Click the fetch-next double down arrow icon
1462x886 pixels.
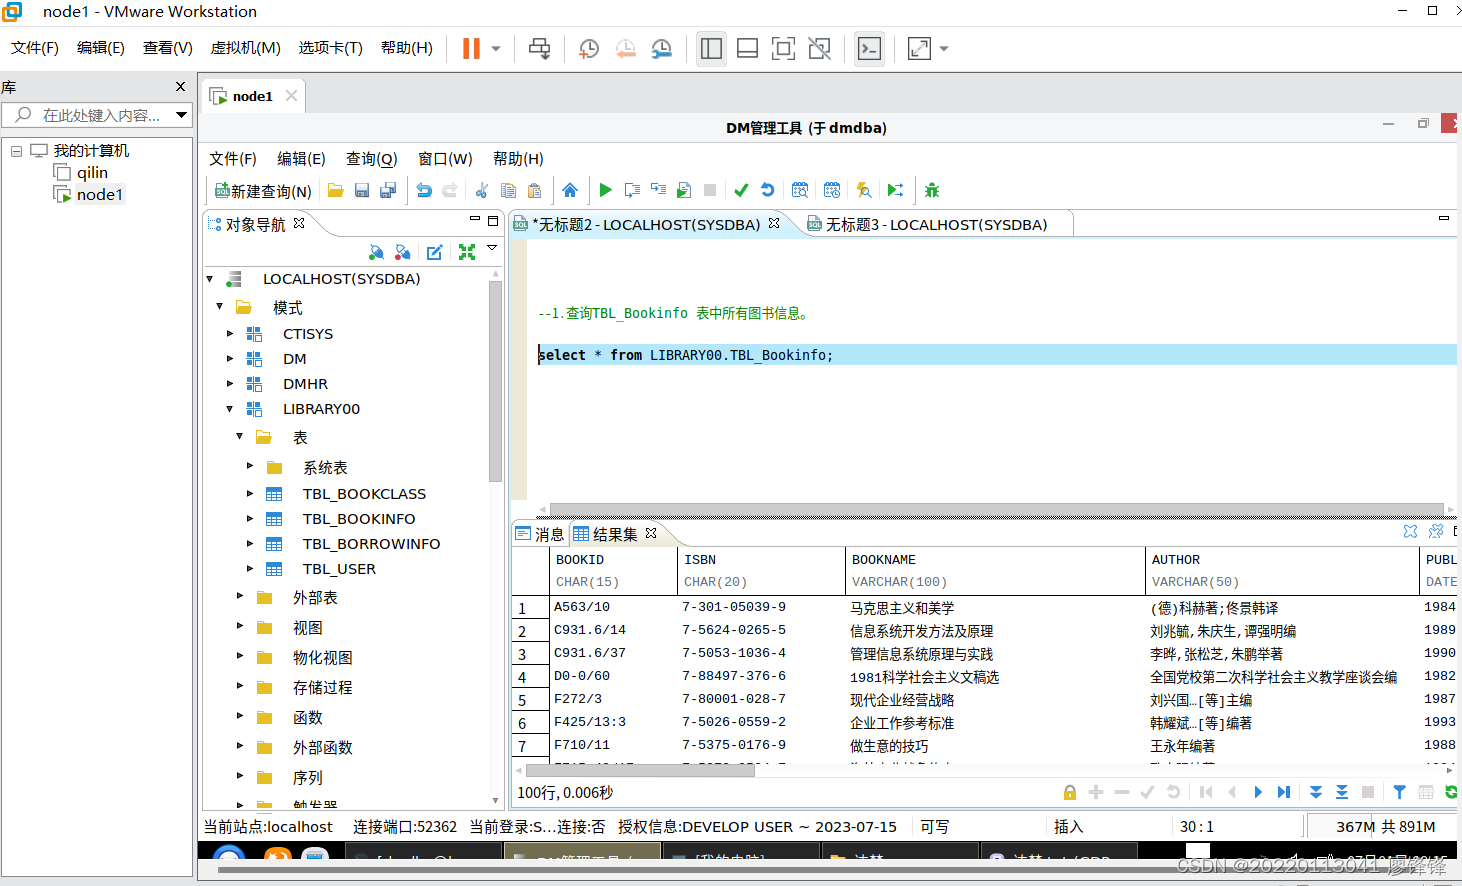1316,792
